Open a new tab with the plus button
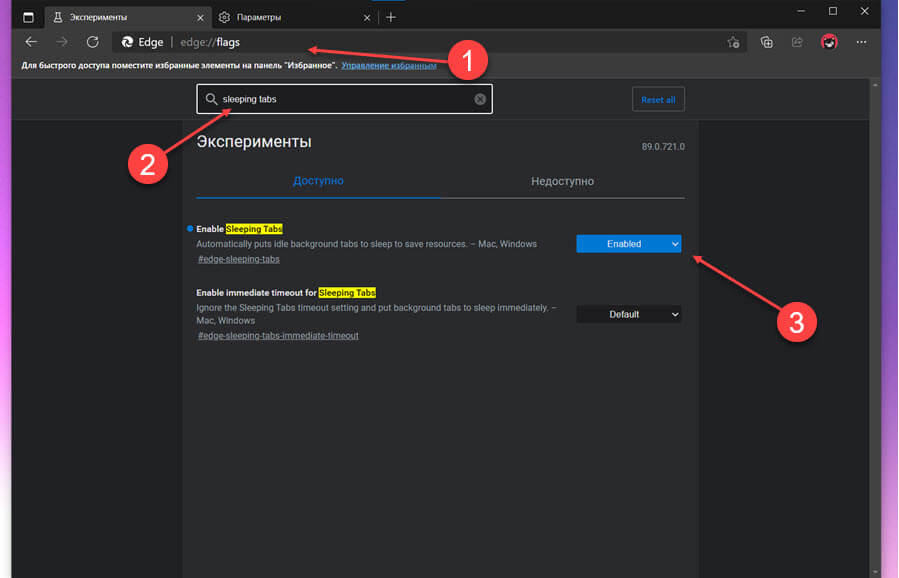The width and height of the screenshot is (899, 578). click(x=391, y=17)
